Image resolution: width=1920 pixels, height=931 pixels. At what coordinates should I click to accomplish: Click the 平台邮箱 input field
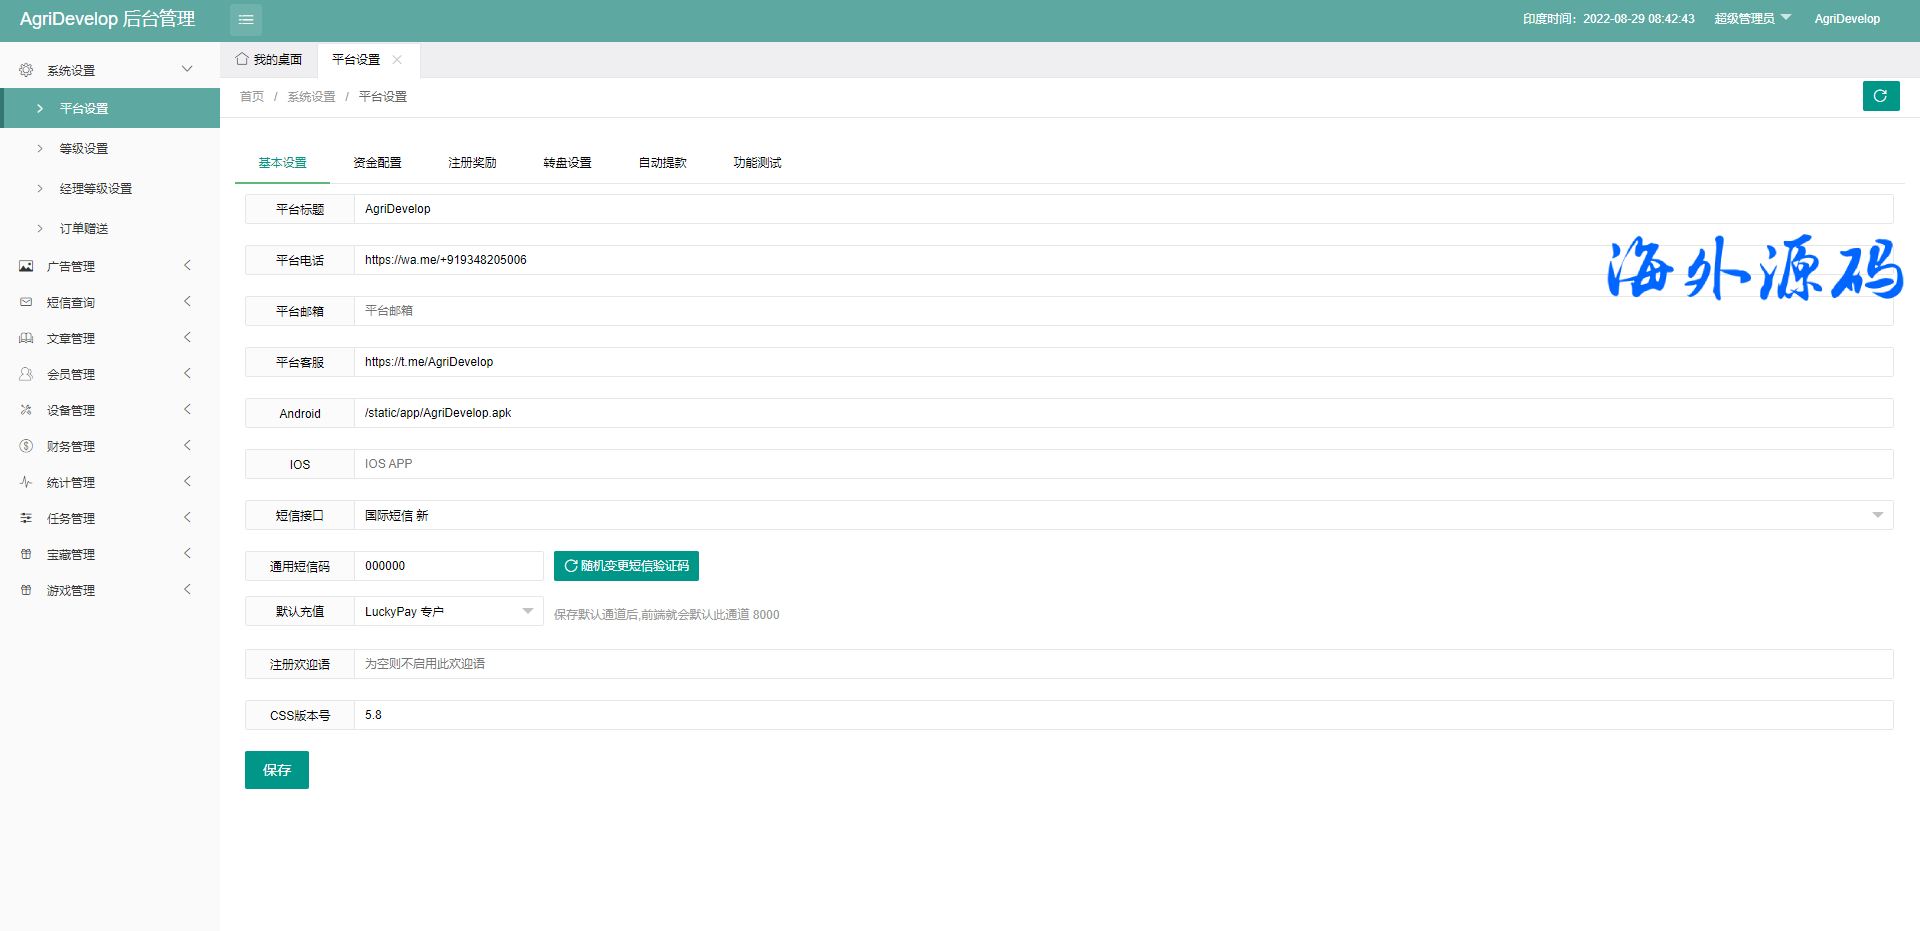click(x=1122, y=311)
